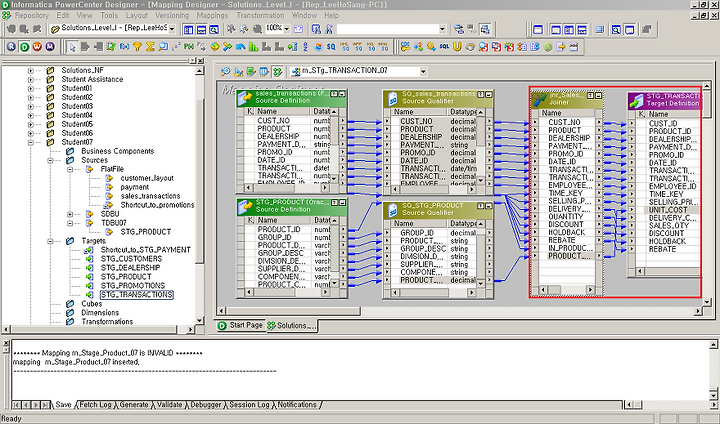Viewport: 720px width, 424px height.
Task: Collapse the Sources tree node
Action: 51,160
